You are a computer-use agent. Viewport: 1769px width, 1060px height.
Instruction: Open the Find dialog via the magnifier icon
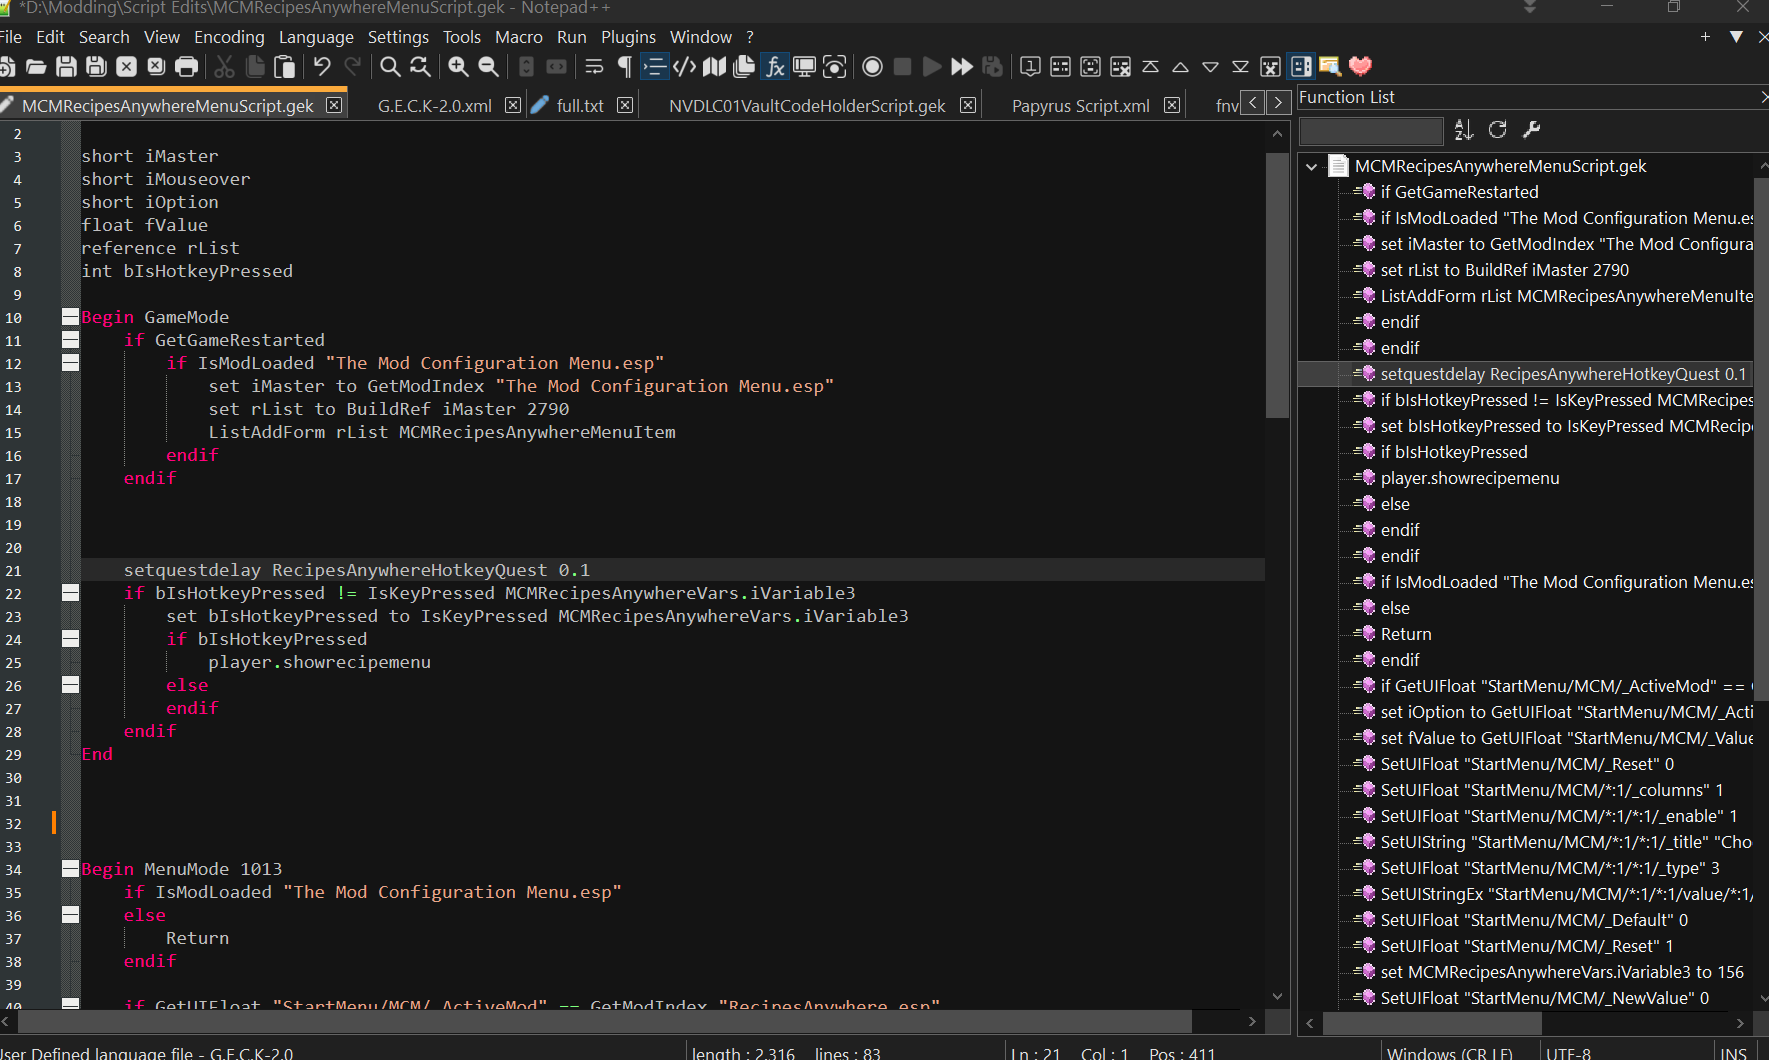pos(390,67)
